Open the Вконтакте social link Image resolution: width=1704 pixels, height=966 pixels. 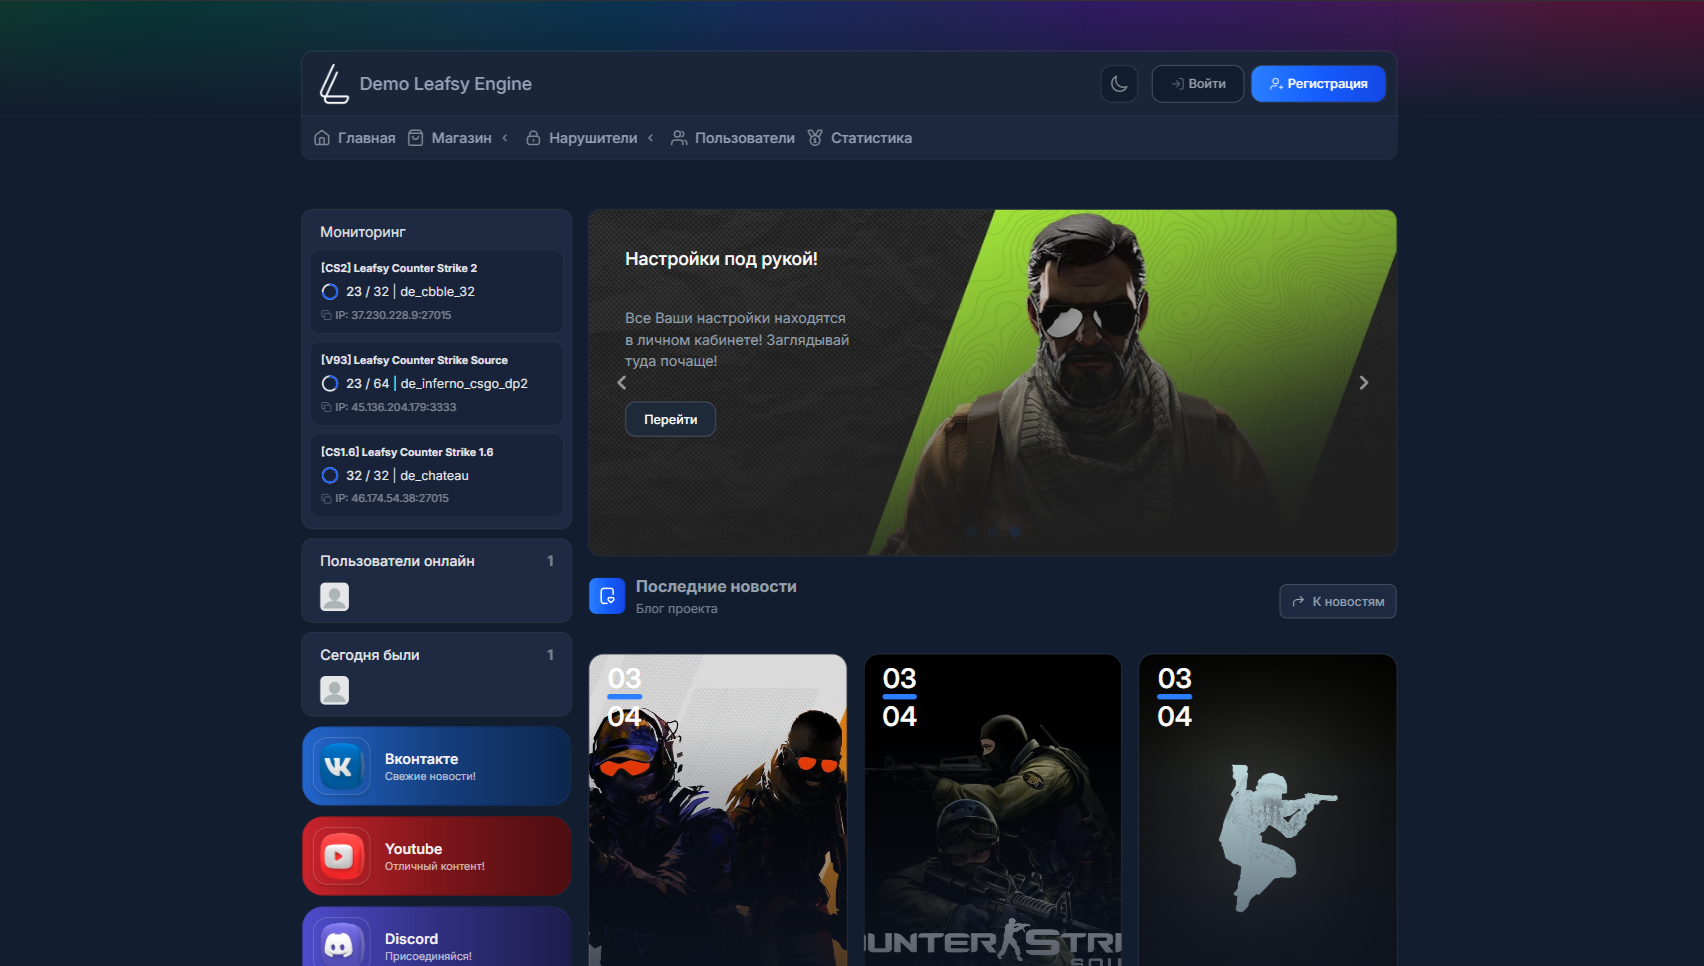436,766
